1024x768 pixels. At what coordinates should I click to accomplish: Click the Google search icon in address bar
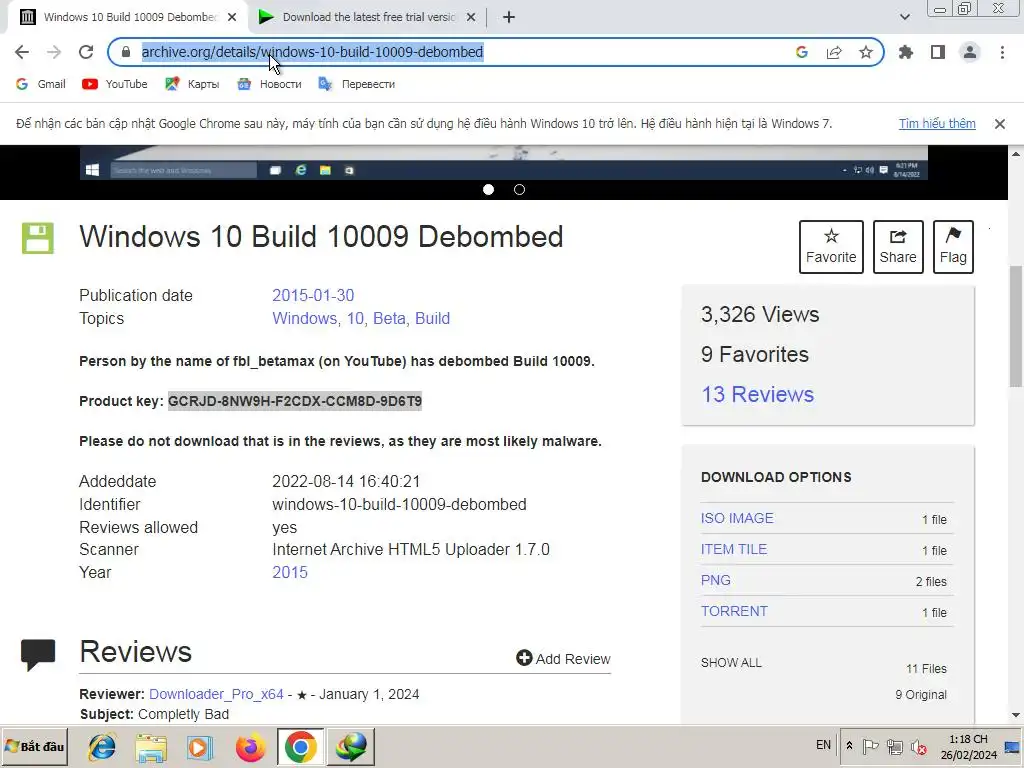tap(802, 52)
